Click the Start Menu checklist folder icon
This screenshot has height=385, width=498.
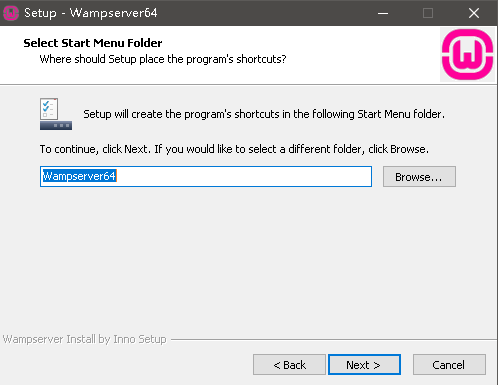click(x=56, y=114)
